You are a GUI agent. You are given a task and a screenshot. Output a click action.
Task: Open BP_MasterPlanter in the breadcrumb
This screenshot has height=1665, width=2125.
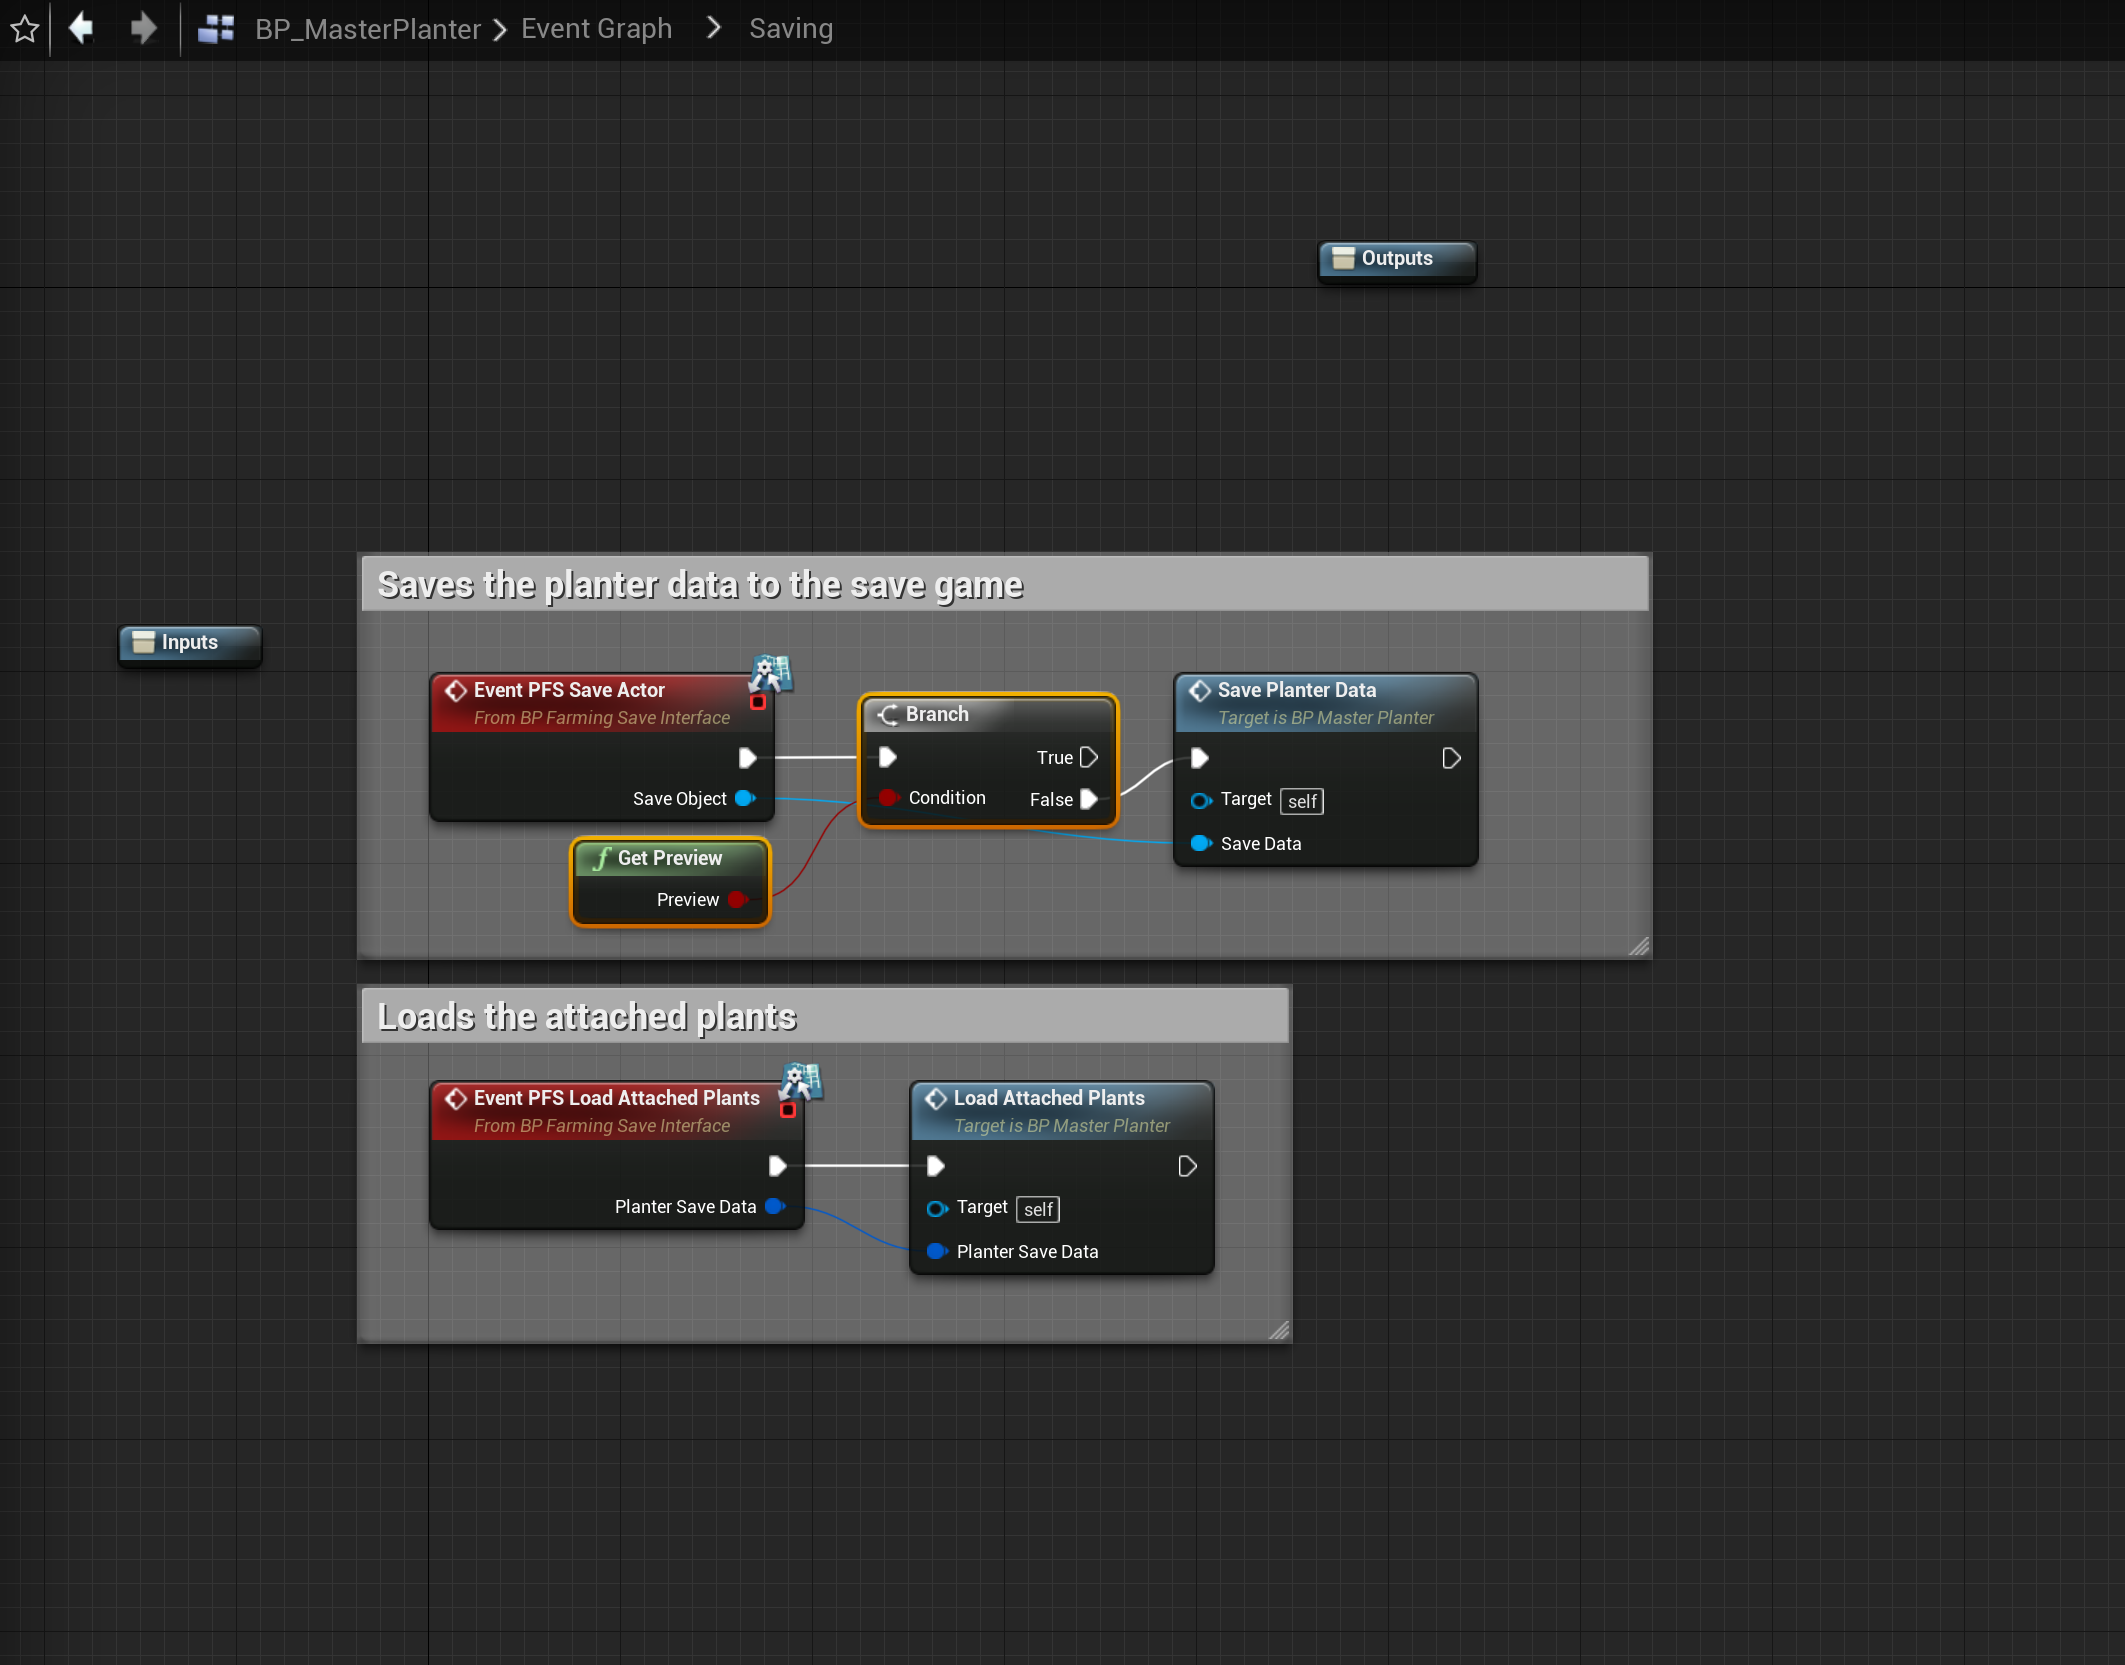pyautogui.click(x=367, y=29)
